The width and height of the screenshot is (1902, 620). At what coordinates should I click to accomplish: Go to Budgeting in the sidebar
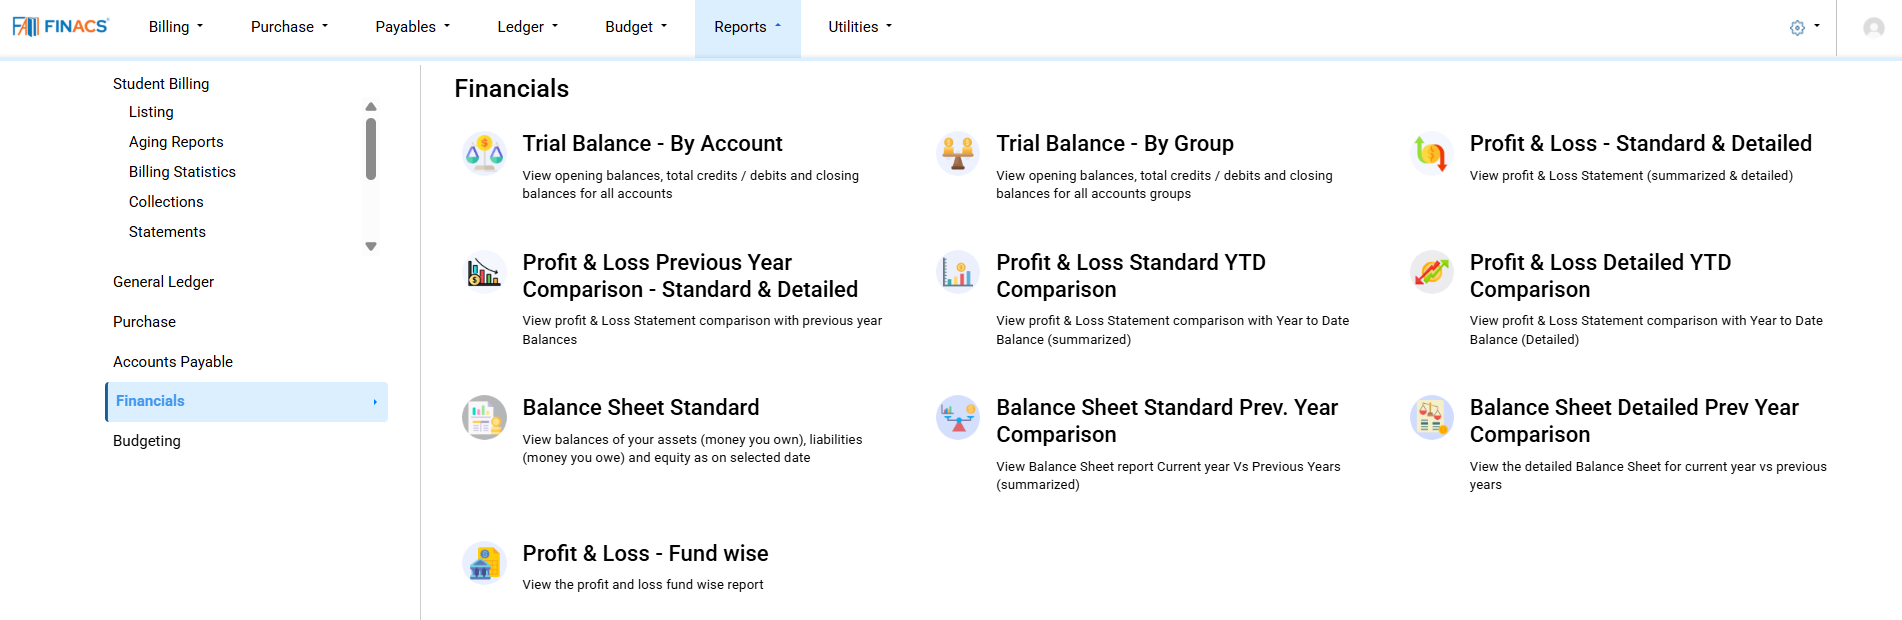(x=147, y=441)
